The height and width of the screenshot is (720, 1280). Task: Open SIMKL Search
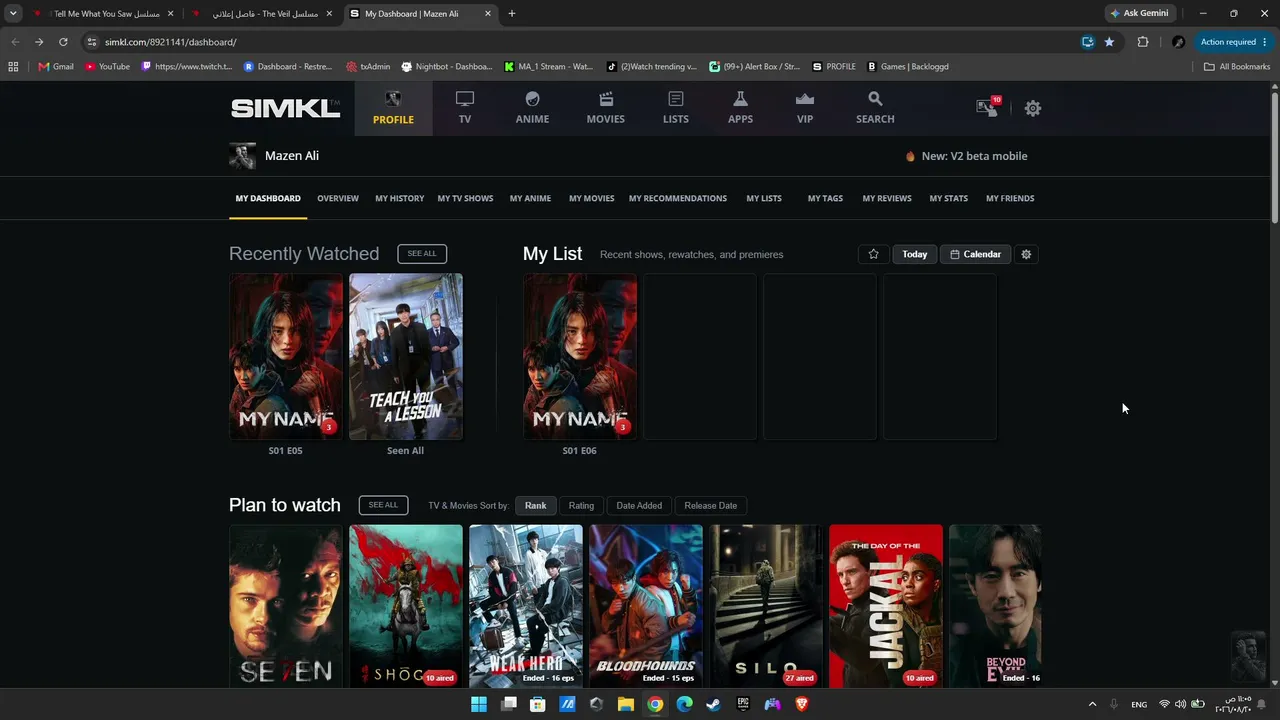875,108
